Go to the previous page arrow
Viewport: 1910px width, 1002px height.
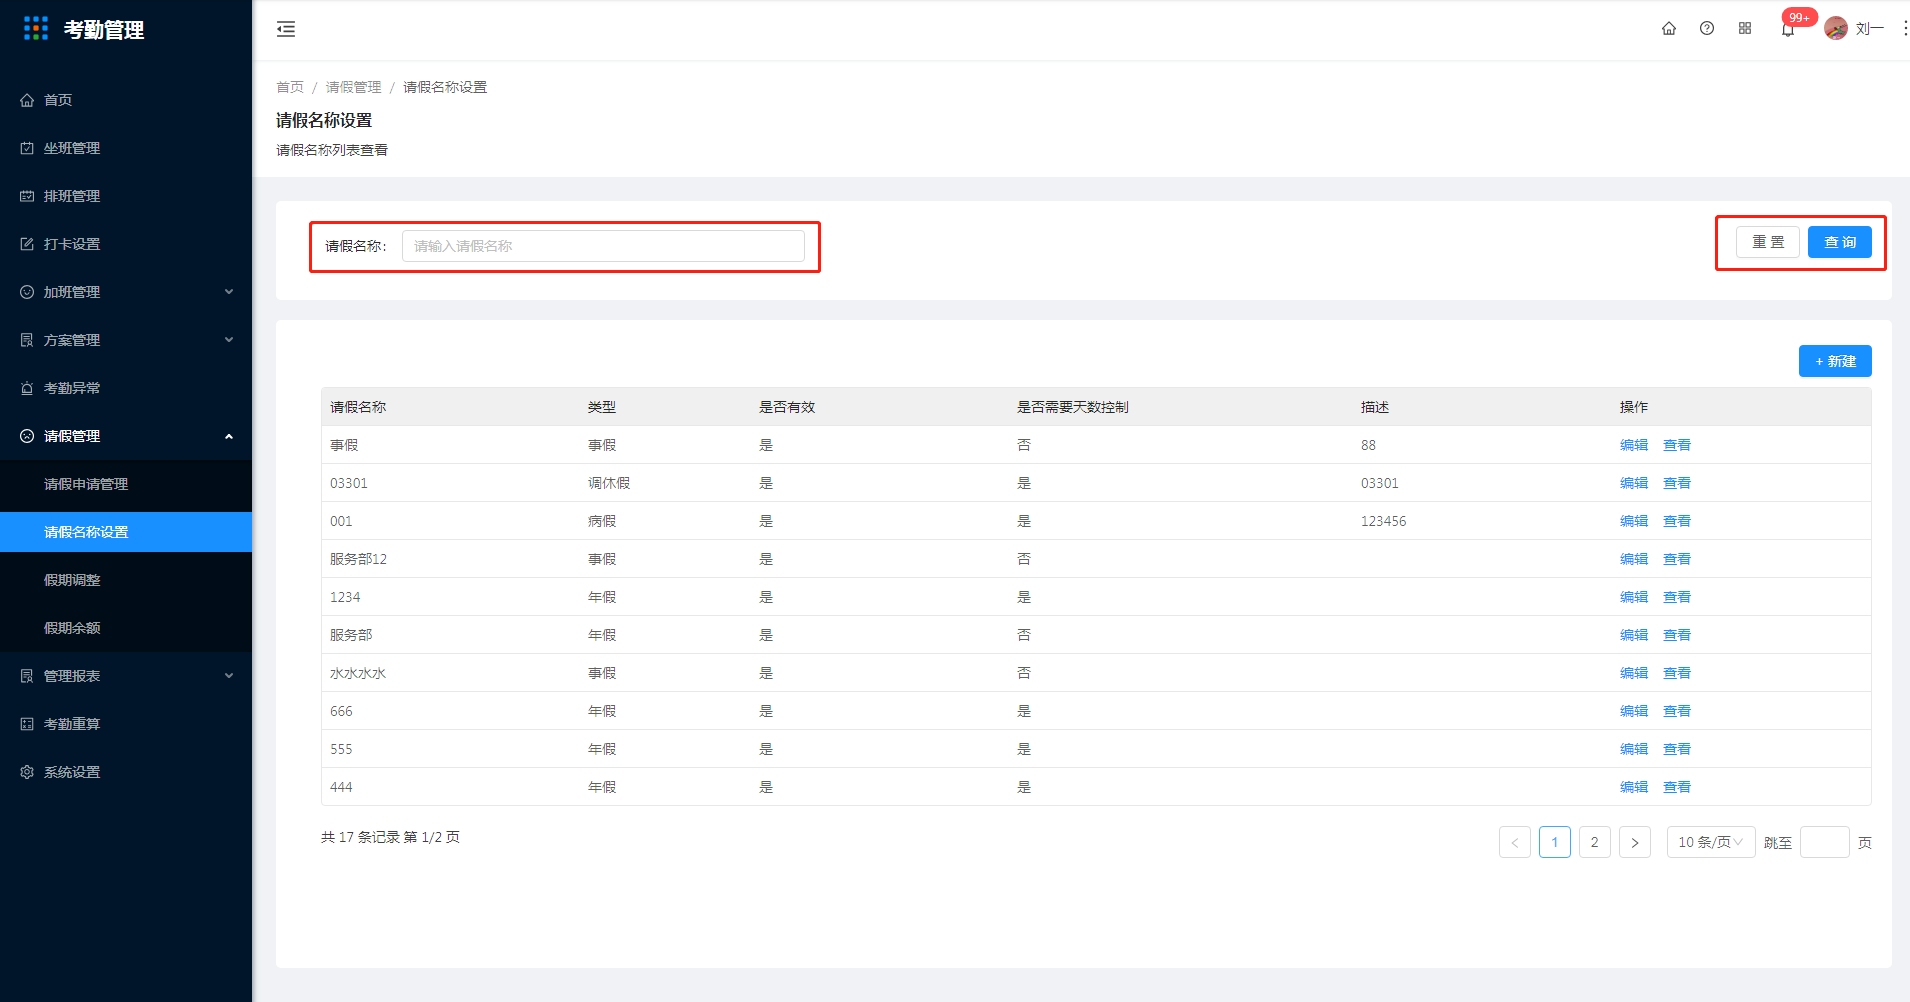click(x=1515, y=842)
